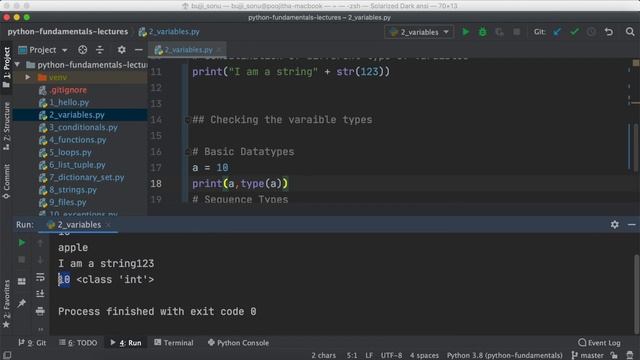The width and height of the screenshot is (640, 360).
Task: Rollback changes with the undo arrow icon
Action: [609, 32]
